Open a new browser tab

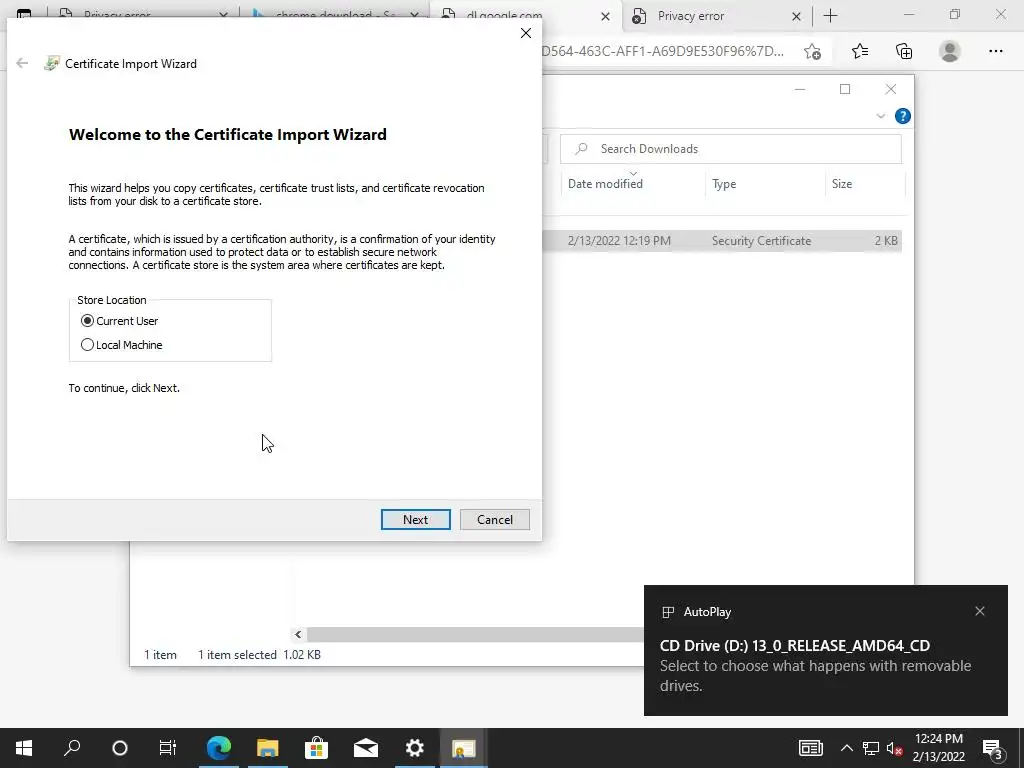click(831, 16)
